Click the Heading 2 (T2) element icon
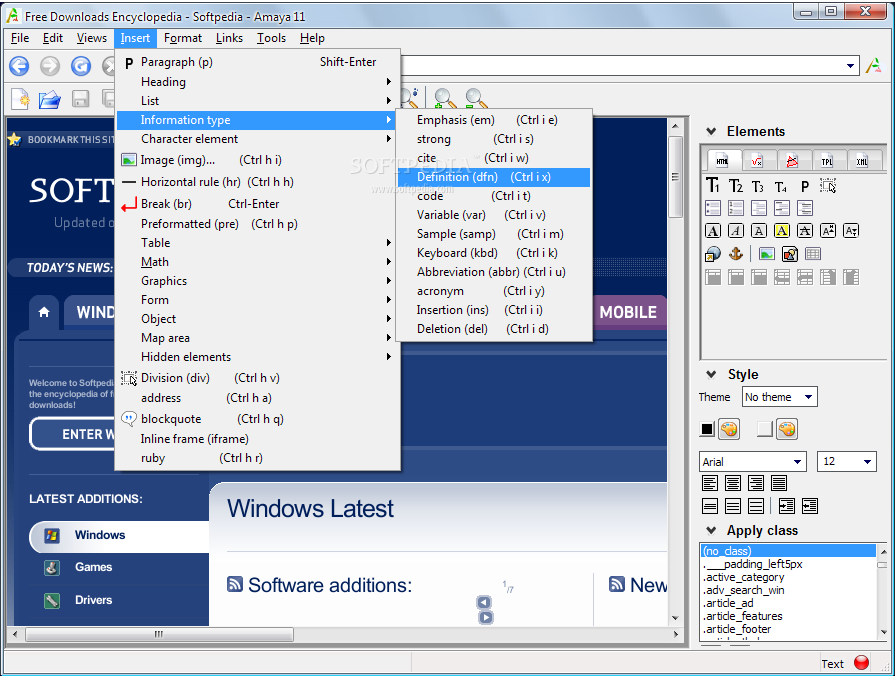The height and width of the screenshot is (676, 895). pos(736,186)
